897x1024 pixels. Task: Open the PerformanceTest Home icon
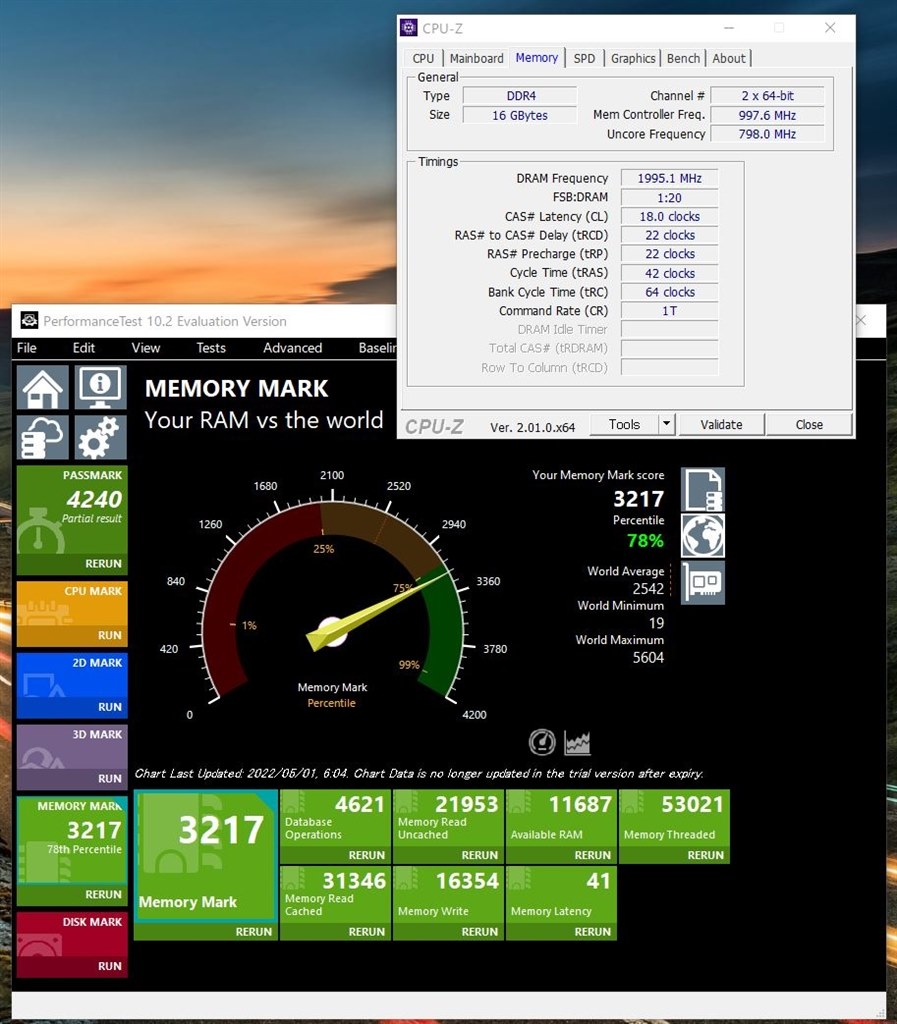coord(42,387)
